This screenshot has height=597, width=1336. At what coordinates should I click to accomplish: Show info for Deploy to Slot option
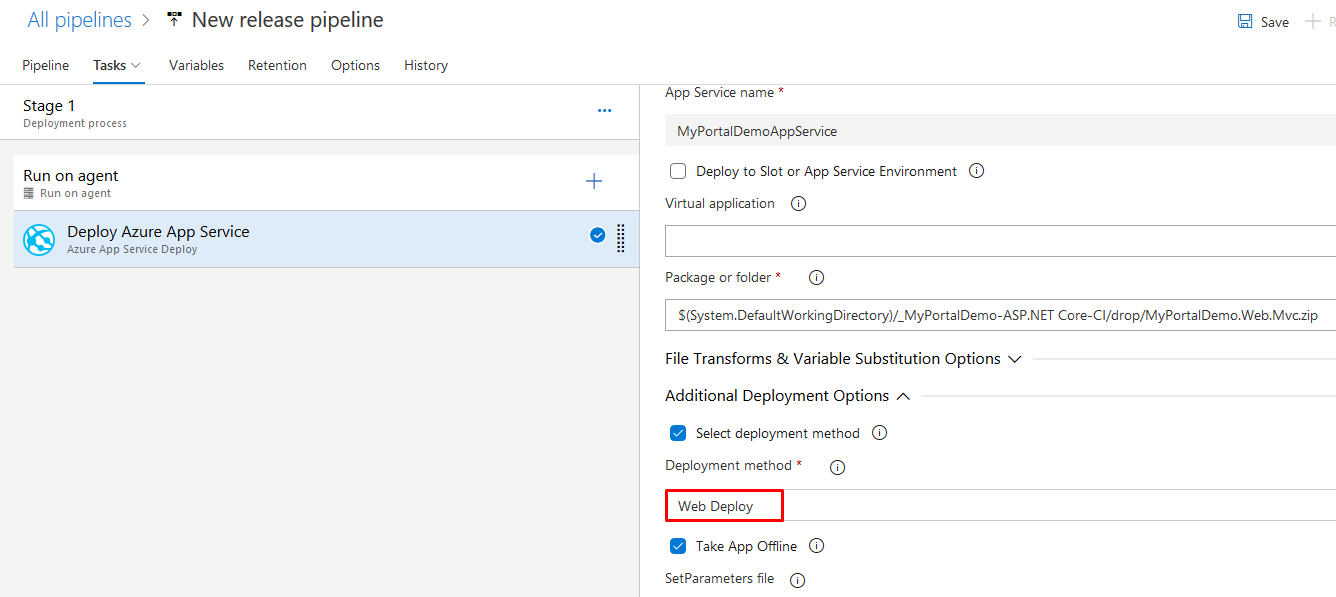pyautogui.click(x=977, y=171)
